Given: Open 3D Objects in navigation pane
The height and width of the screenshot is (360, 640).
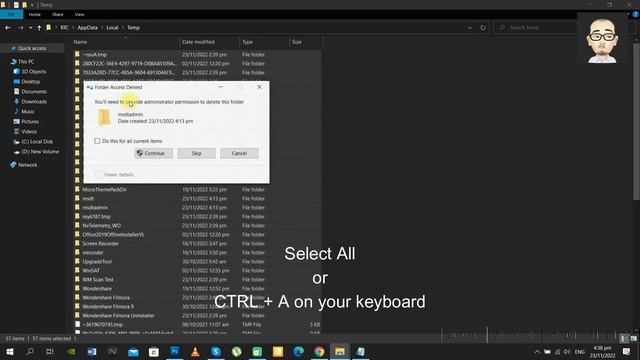Looking at the screenshot, I should (x=33, y=71).
